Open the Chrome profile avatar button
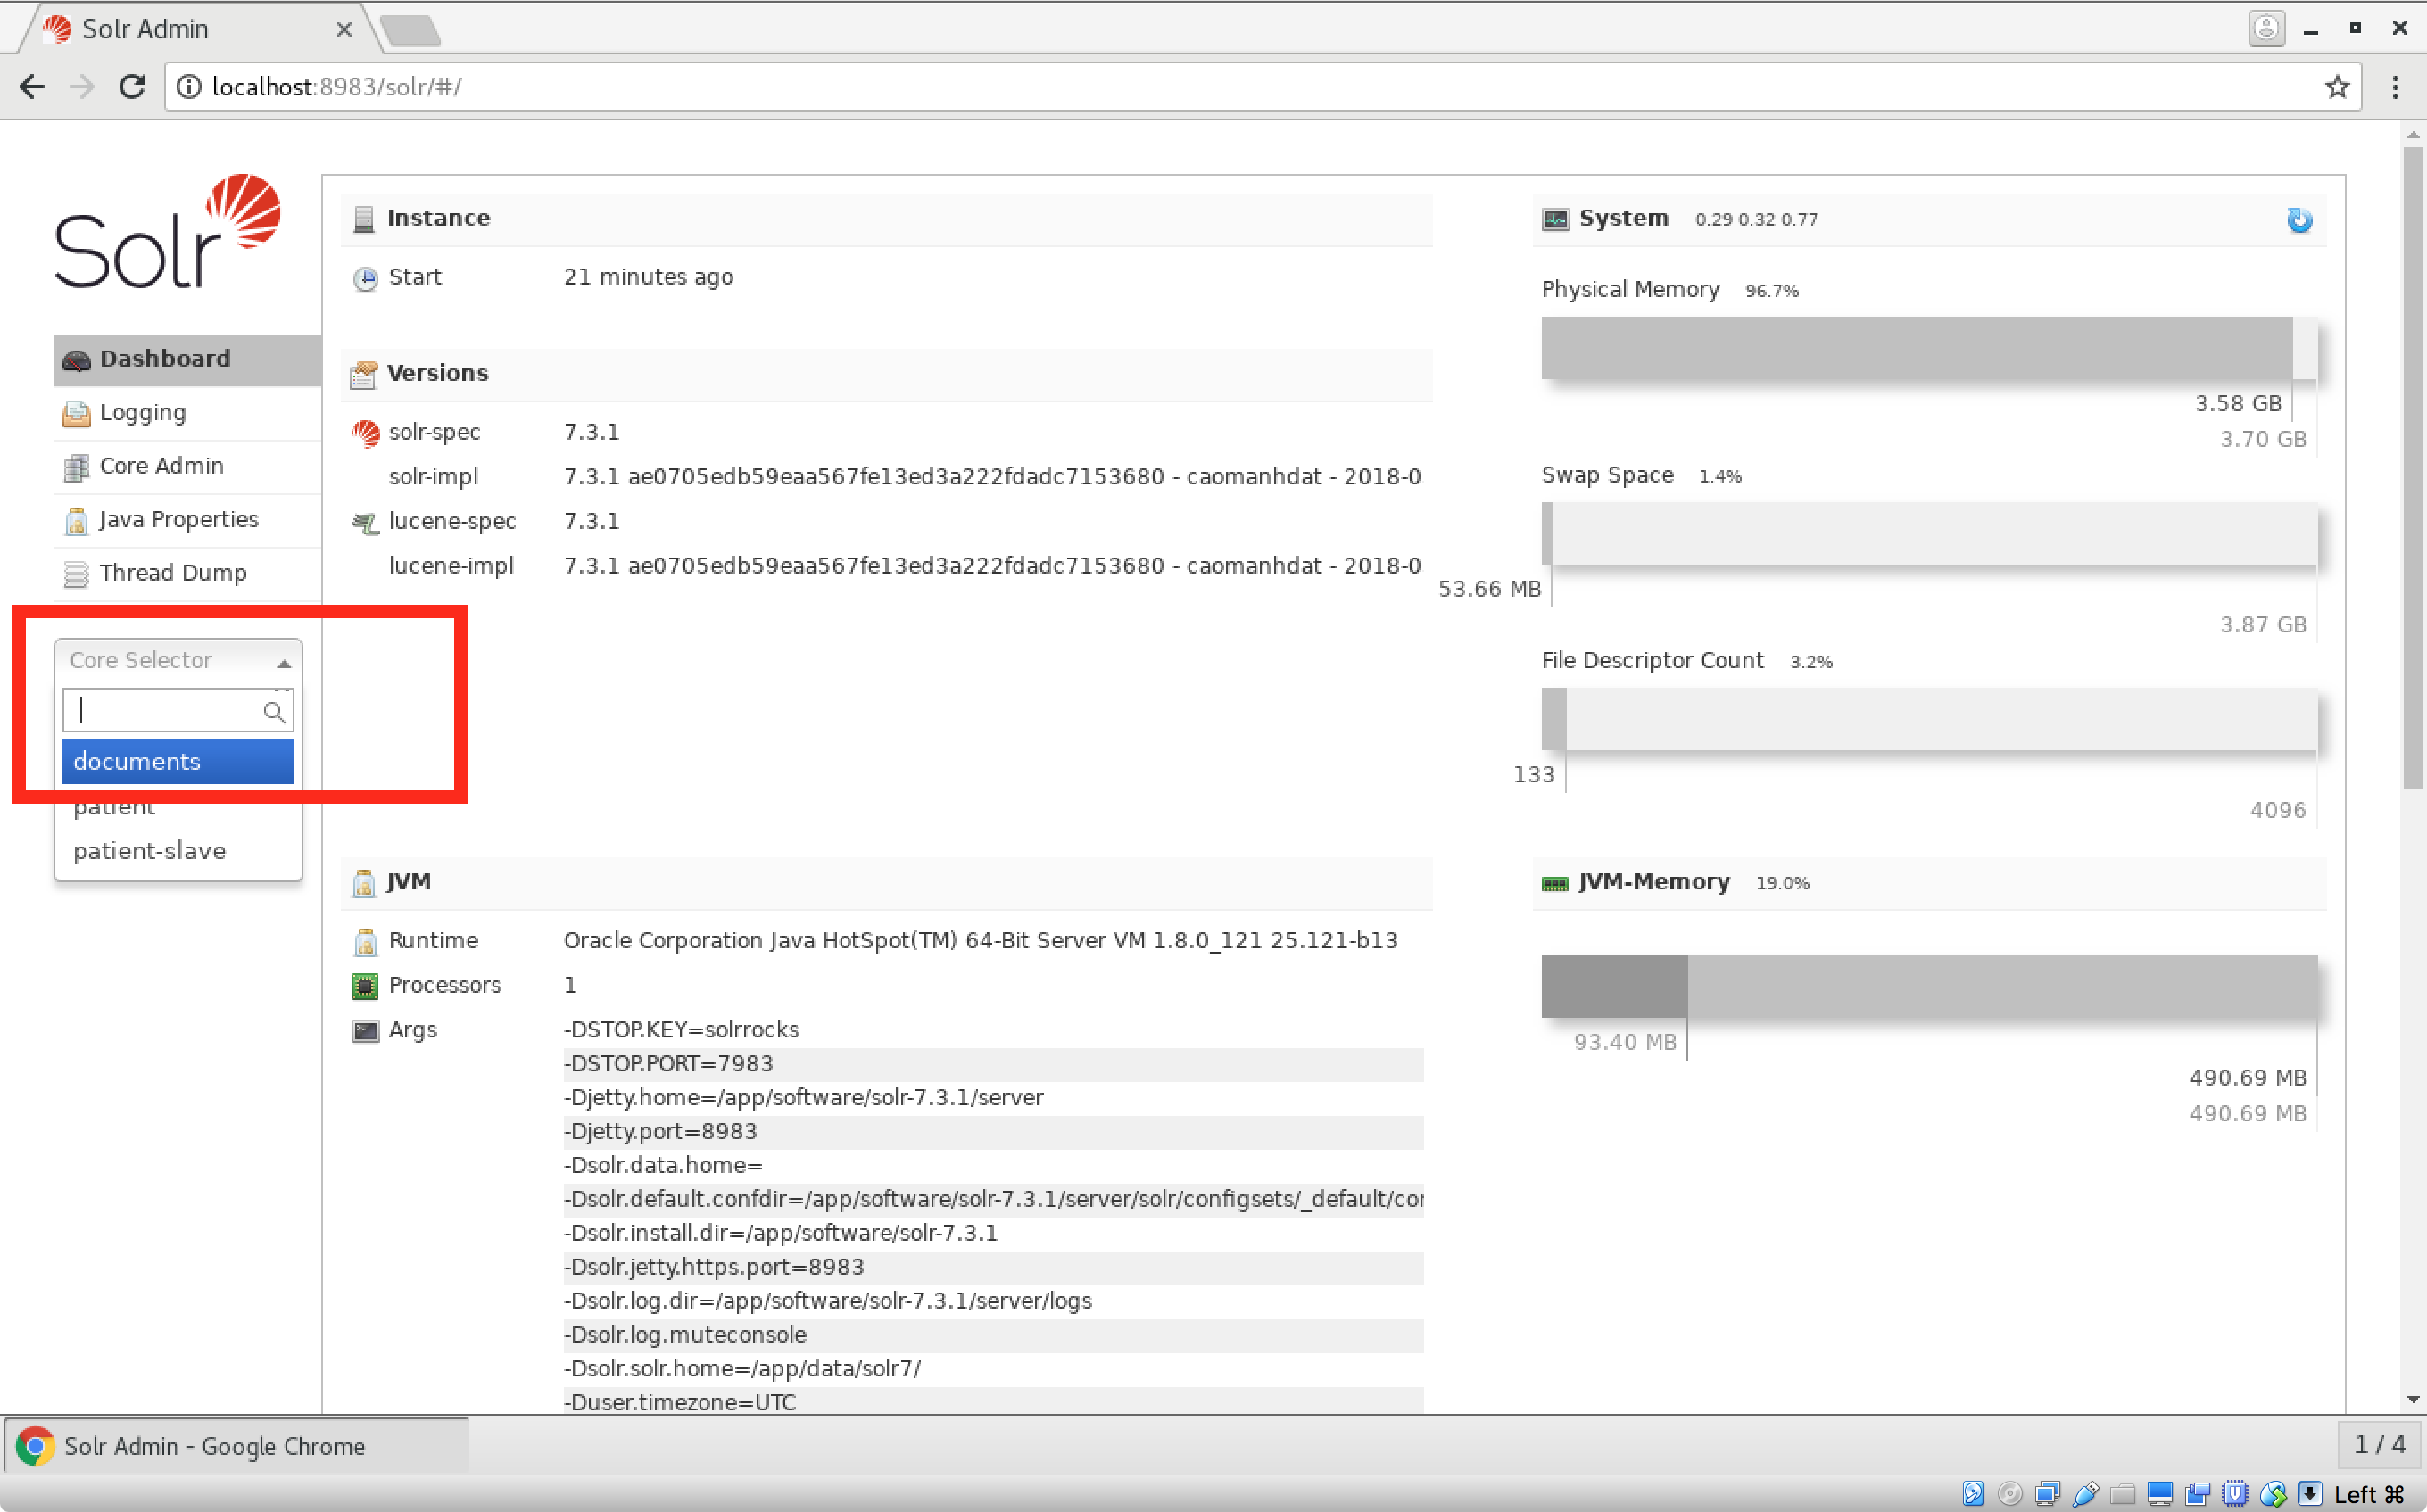Screen dimensions: 2427x1512 pos(2266,28)
